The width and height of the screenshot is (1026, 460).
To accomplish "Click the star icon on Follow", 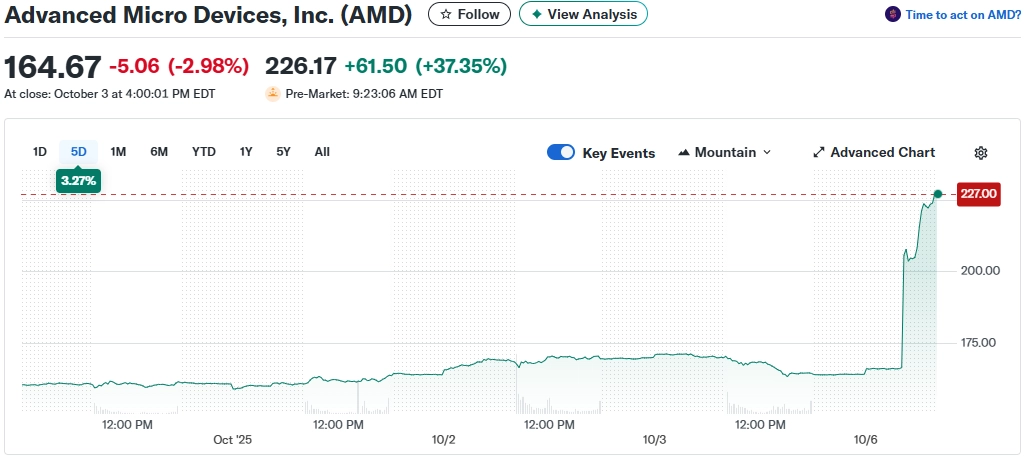I will tap(446, 14).
